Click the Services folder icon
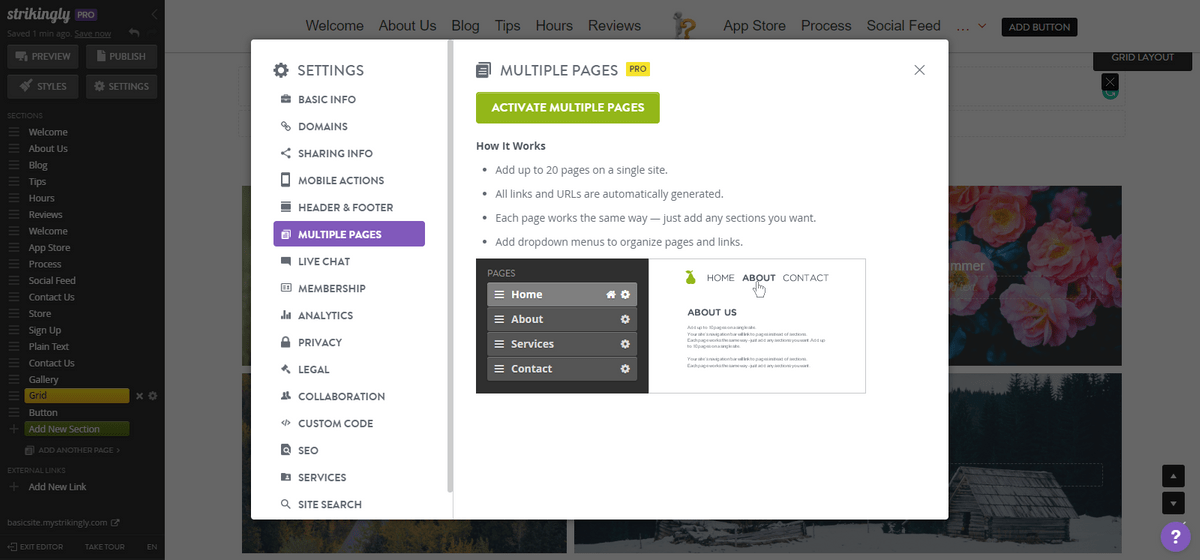Screen dimensions: 1200x560 coord(286,477)
